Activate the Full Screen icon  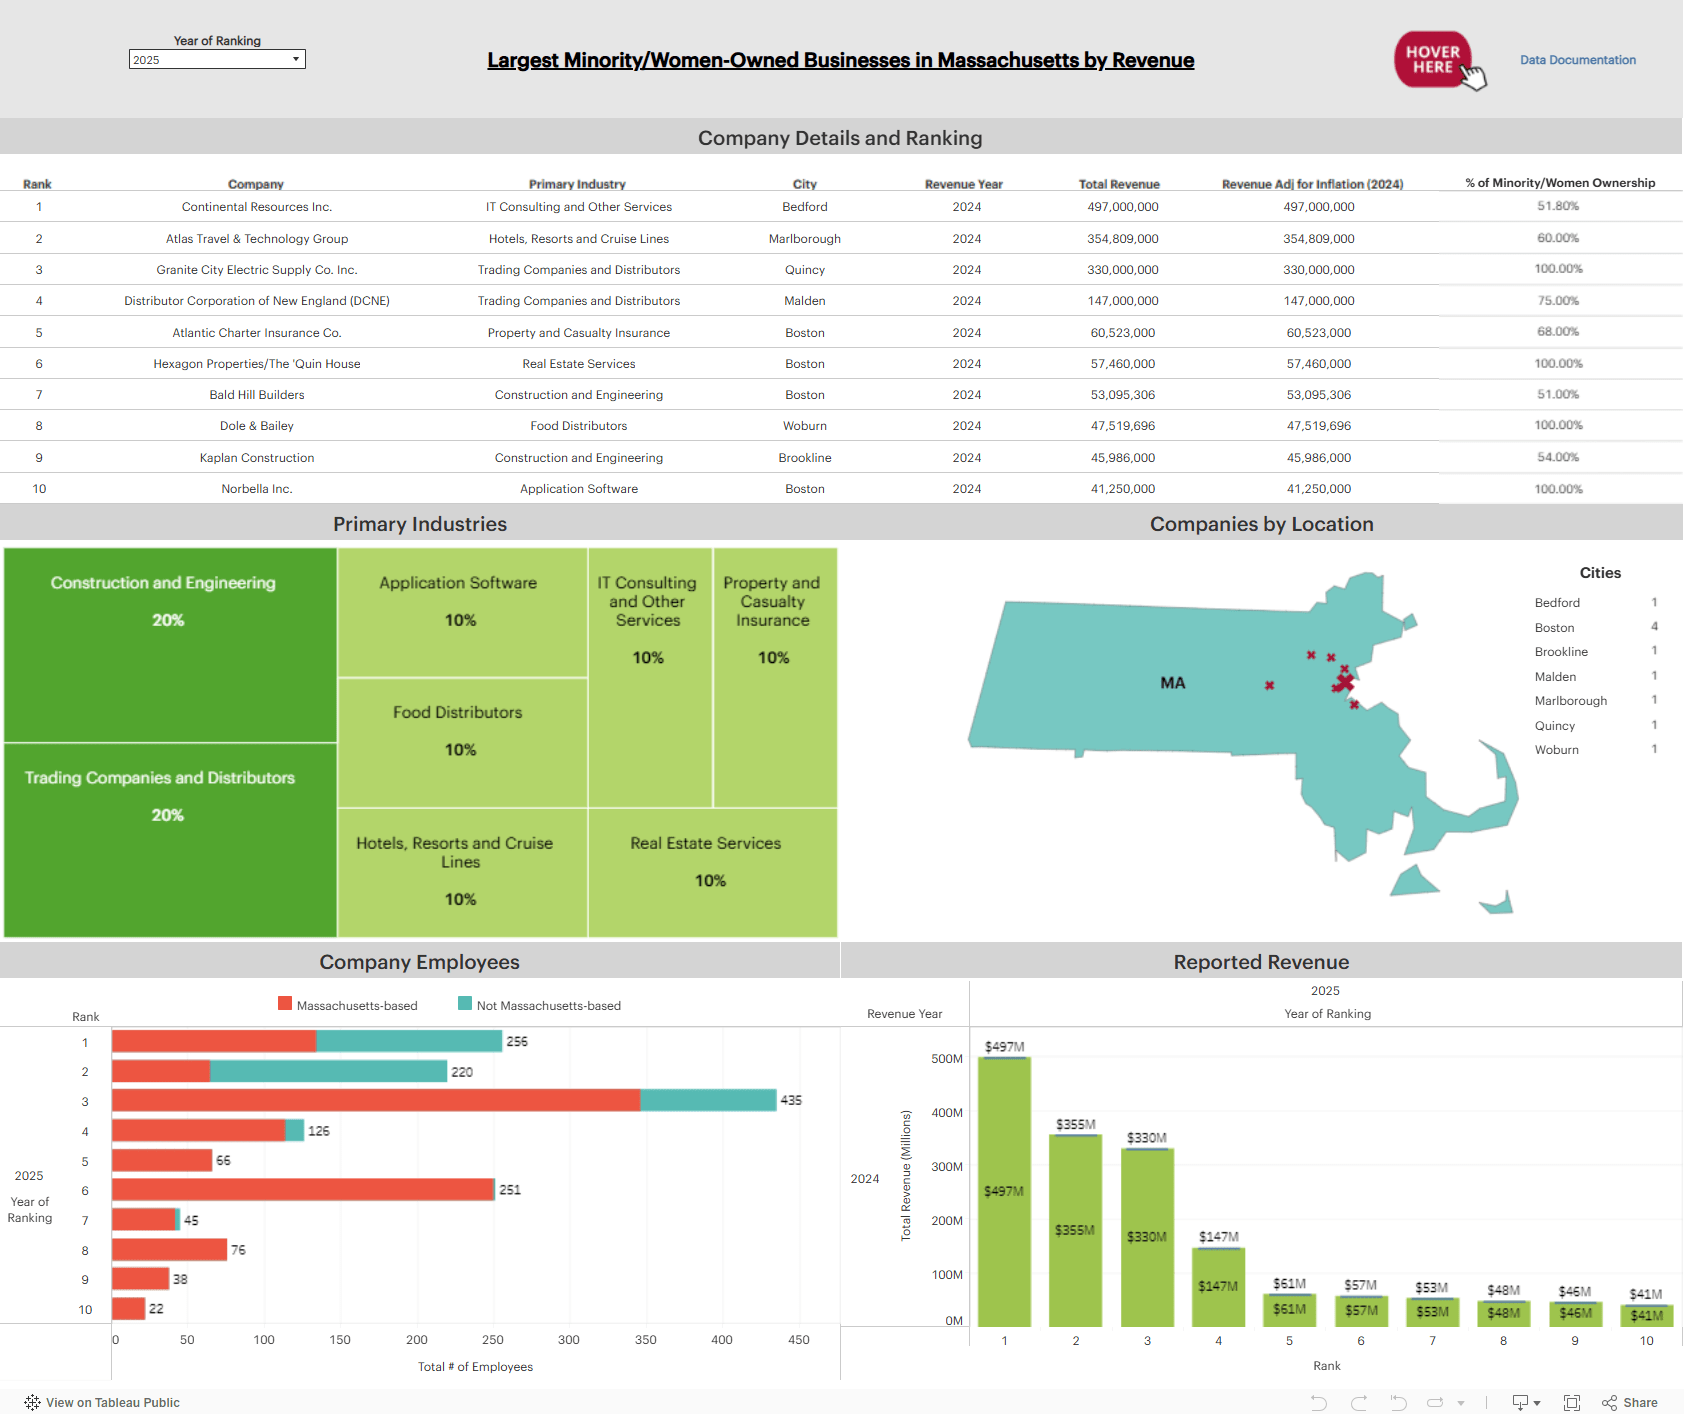click(1572, 1402)
